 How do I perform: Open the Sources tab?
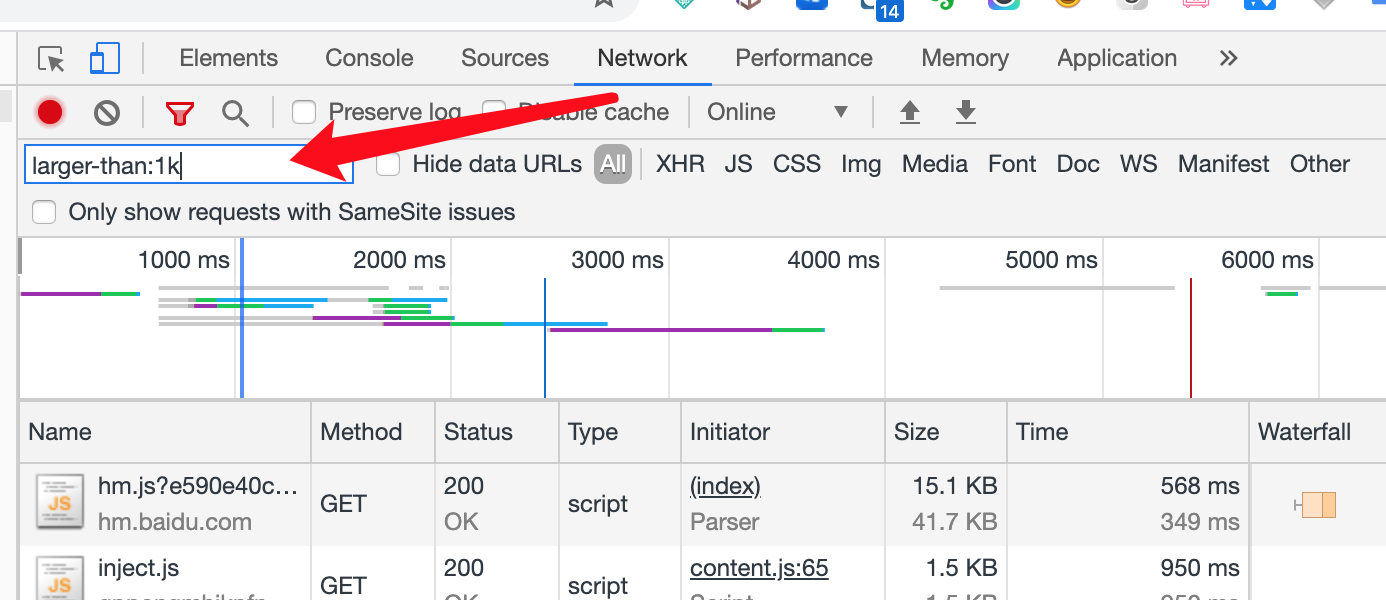[x=505, y=58]
